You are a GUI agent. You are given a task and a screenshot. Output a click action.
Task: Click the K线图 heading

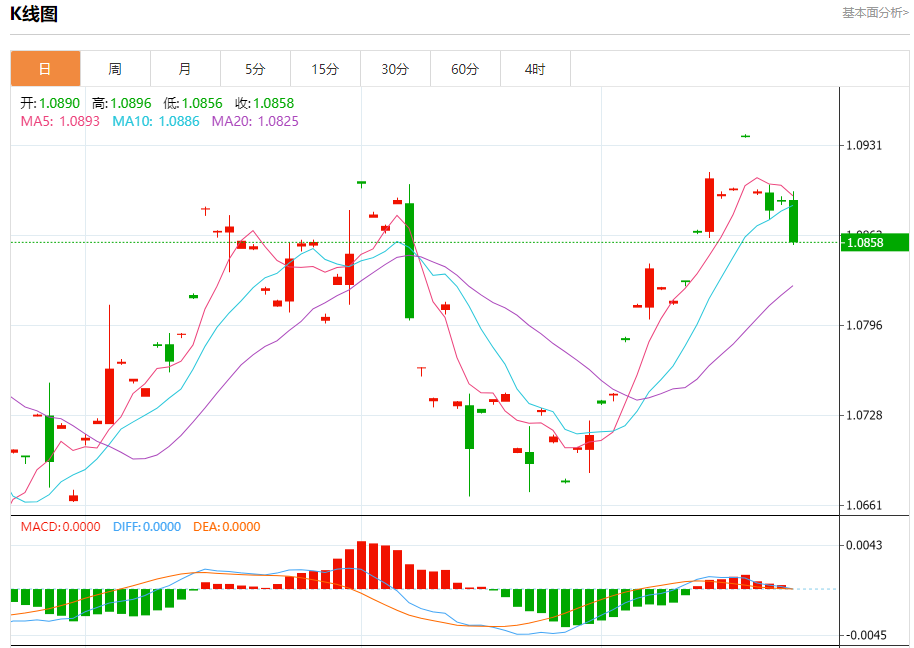pos(34,13)
